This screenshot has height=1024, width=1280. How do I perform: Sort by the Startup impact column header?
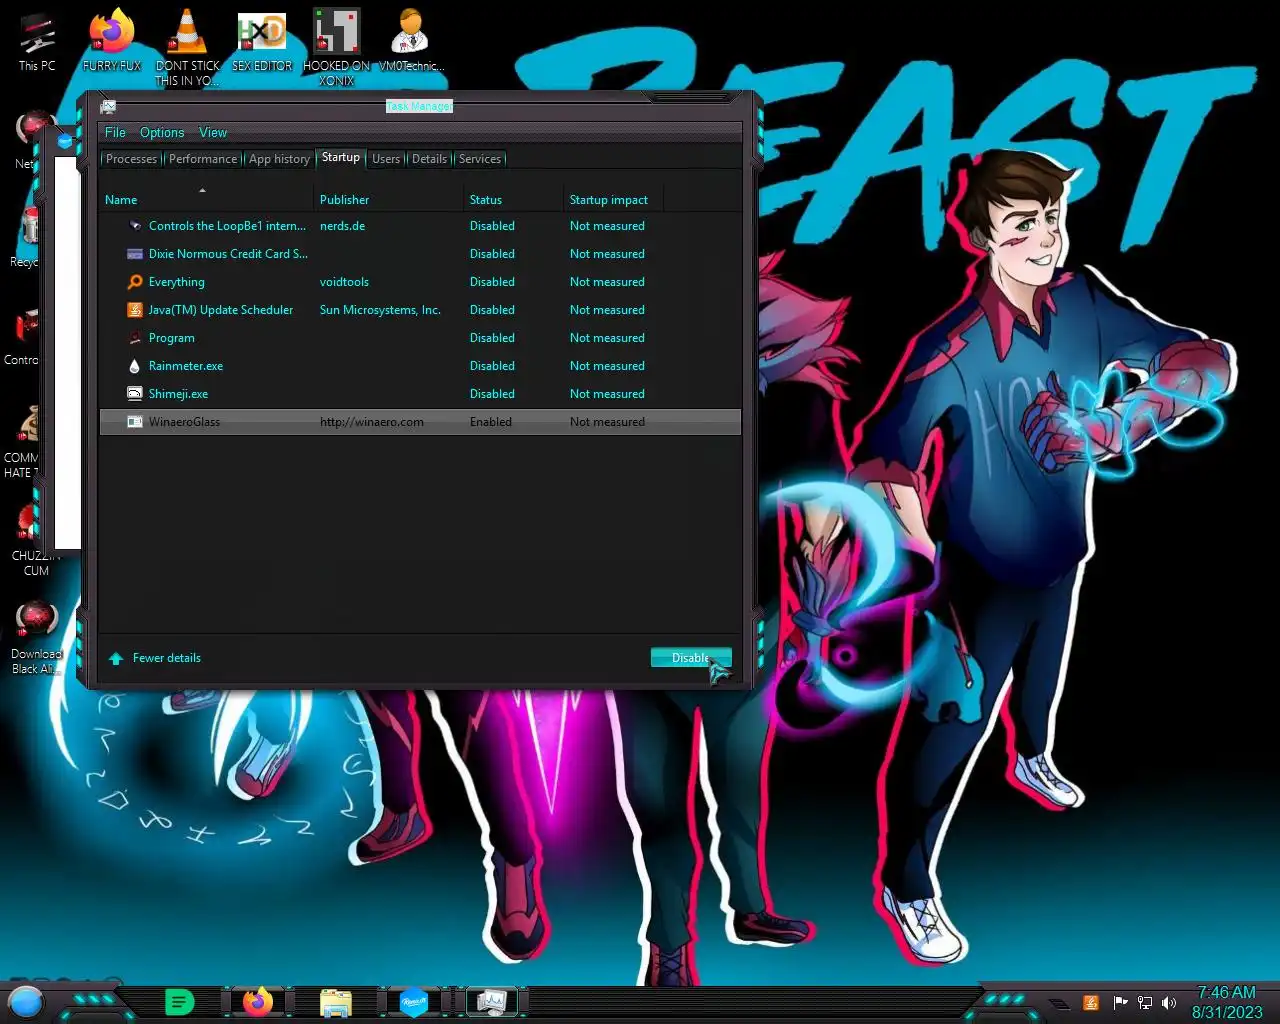(613, 199)
